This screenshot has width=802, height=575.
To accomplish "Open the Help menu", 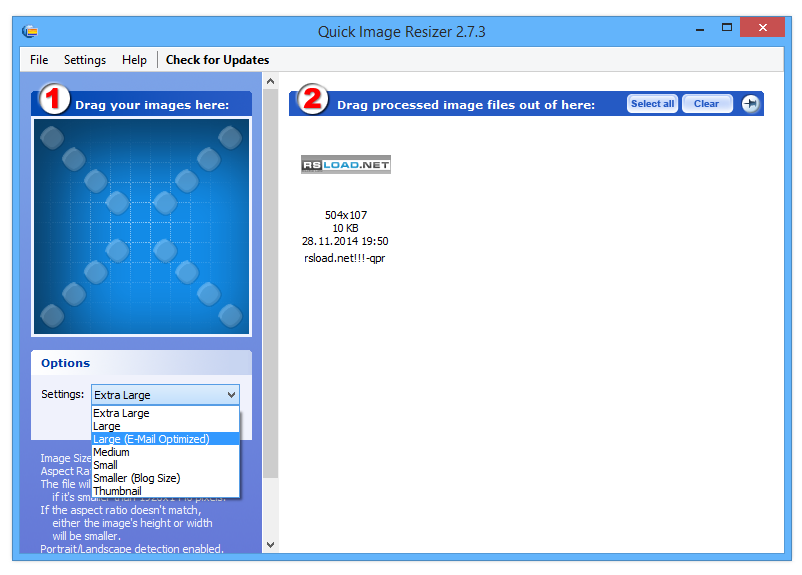I will [134, 60].
